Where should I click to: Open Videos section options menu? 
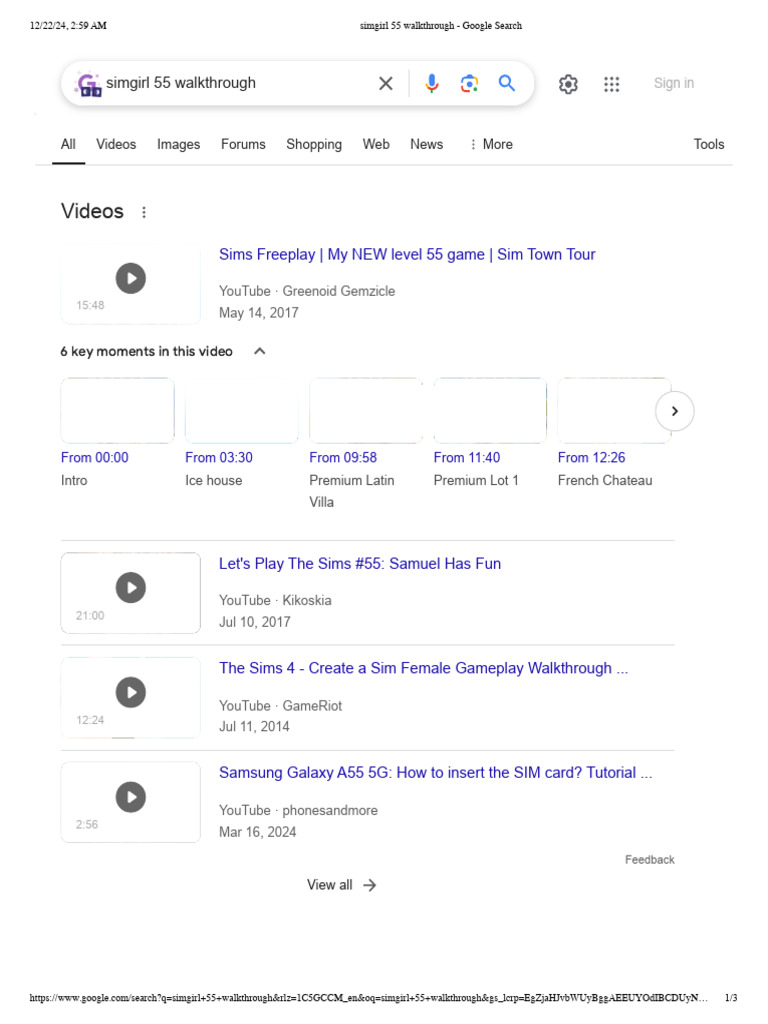point(144,212)
